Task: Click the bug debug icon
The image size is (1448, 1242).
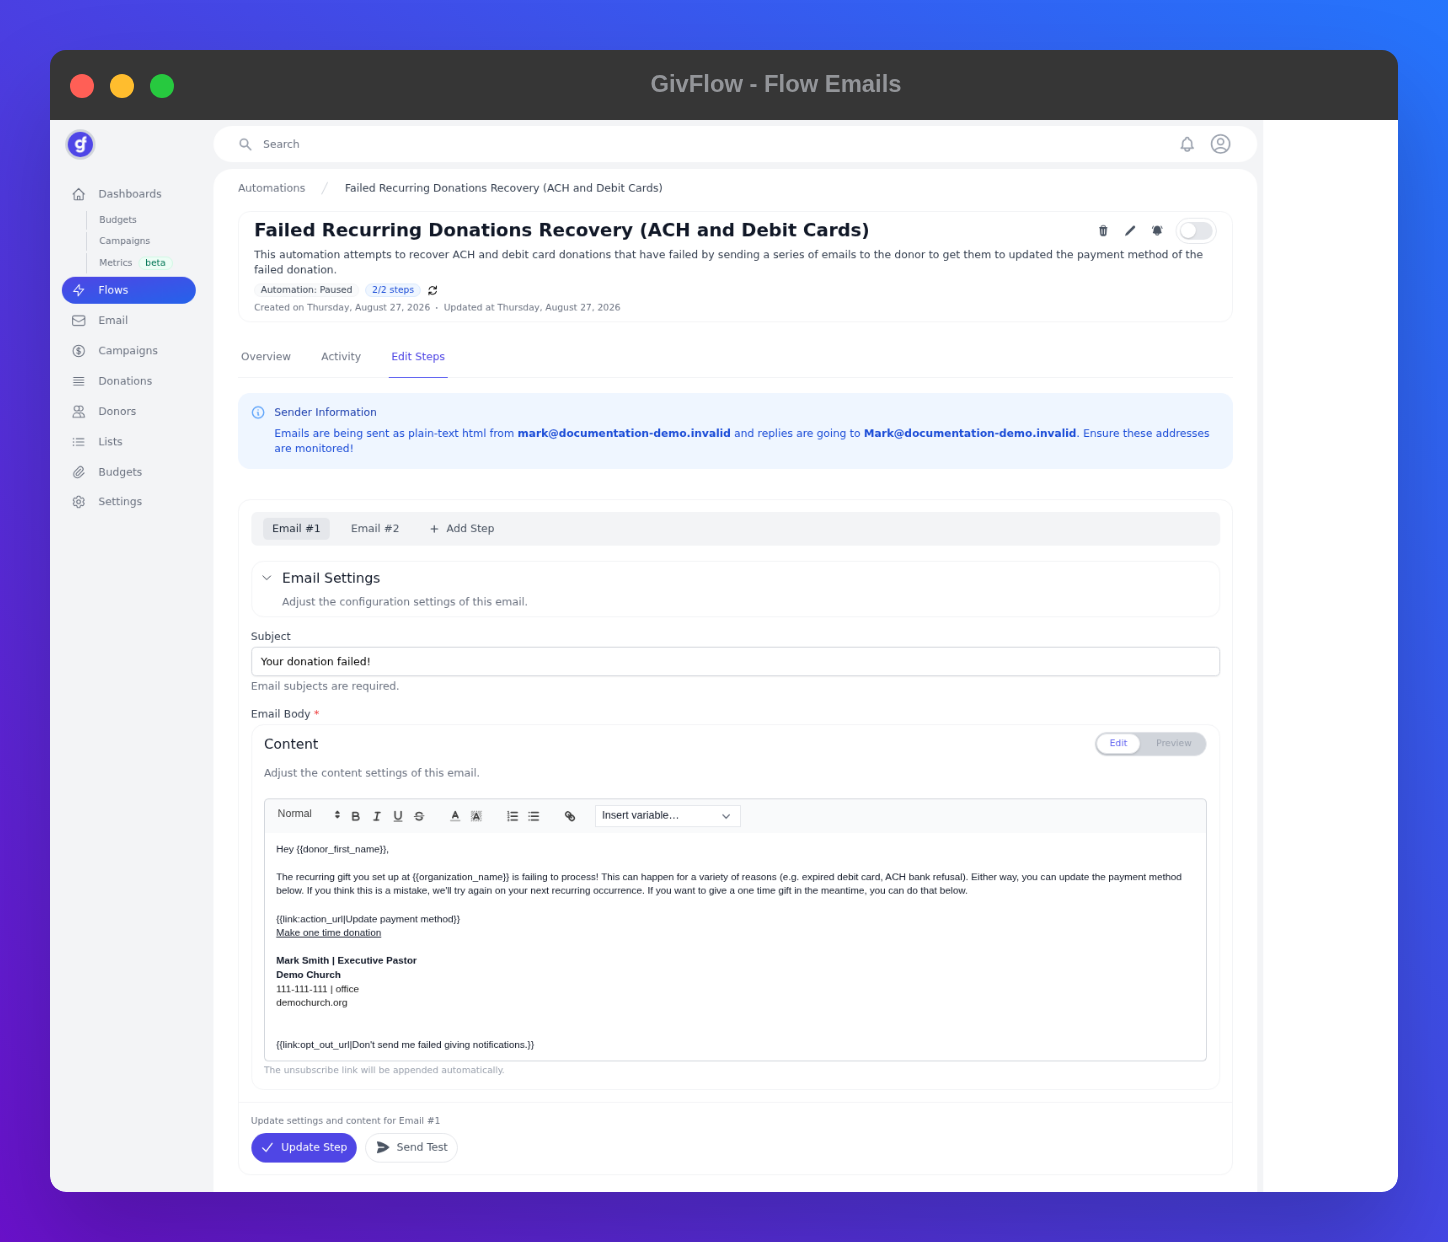Action: (x=1157, y=231)
